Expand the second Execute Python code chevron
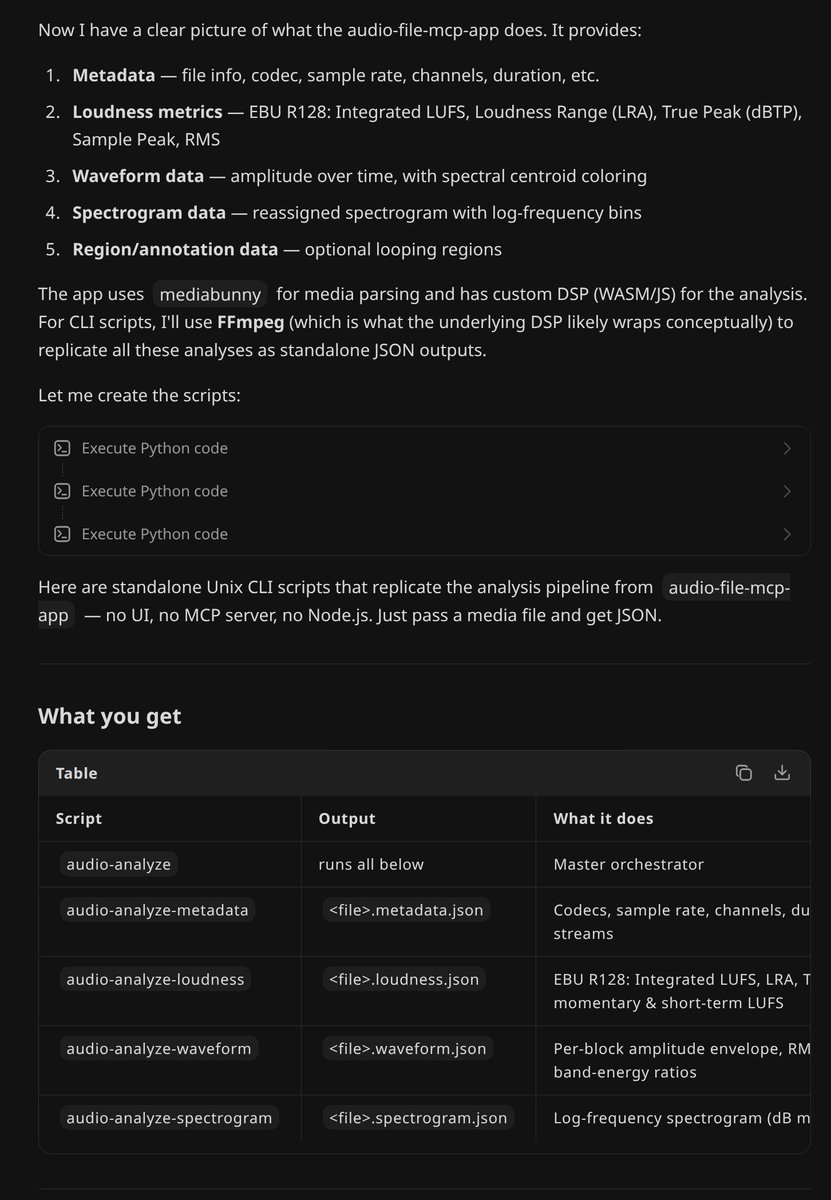The image size is (831, 1200). click(x=787, y=491)
